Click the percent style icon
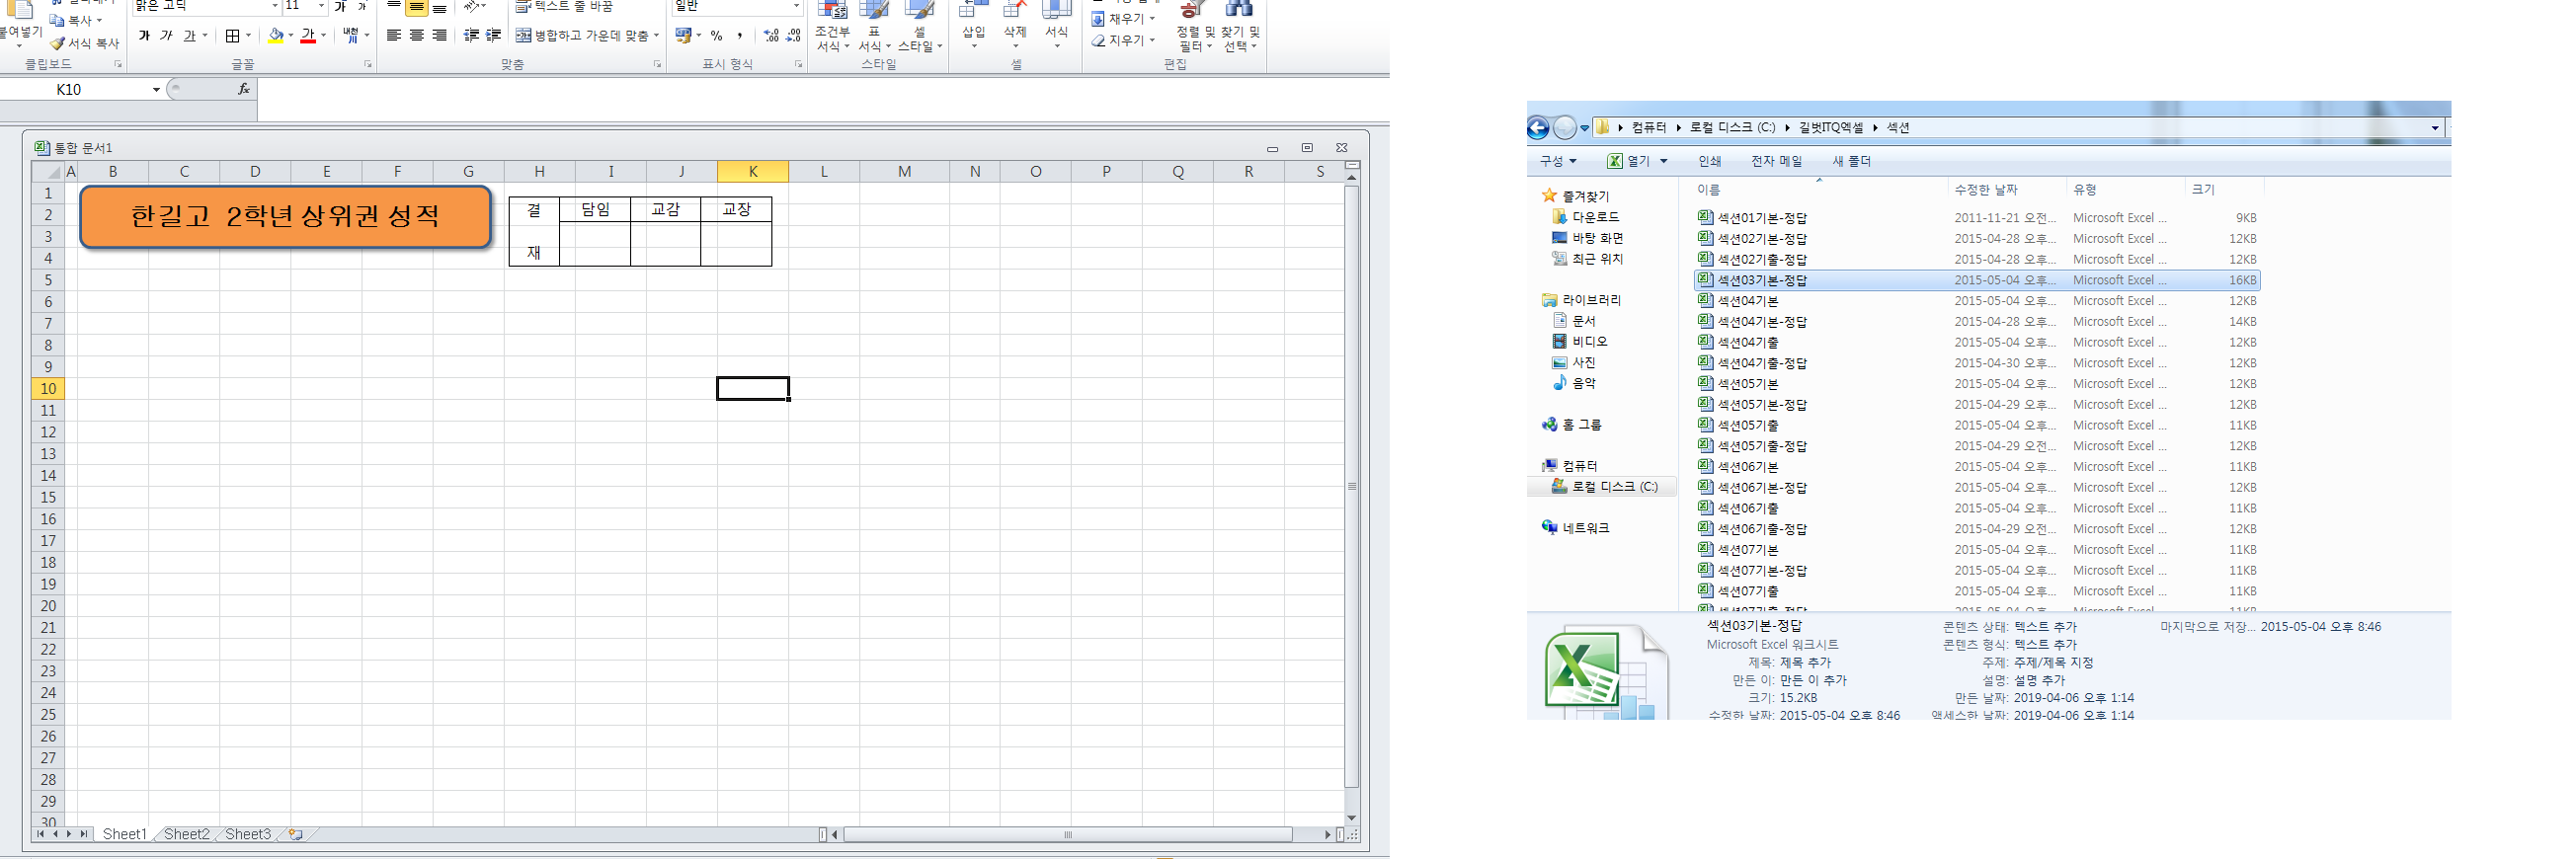The height and width of the screenshot is (859, 2576). tap(716, 36)
